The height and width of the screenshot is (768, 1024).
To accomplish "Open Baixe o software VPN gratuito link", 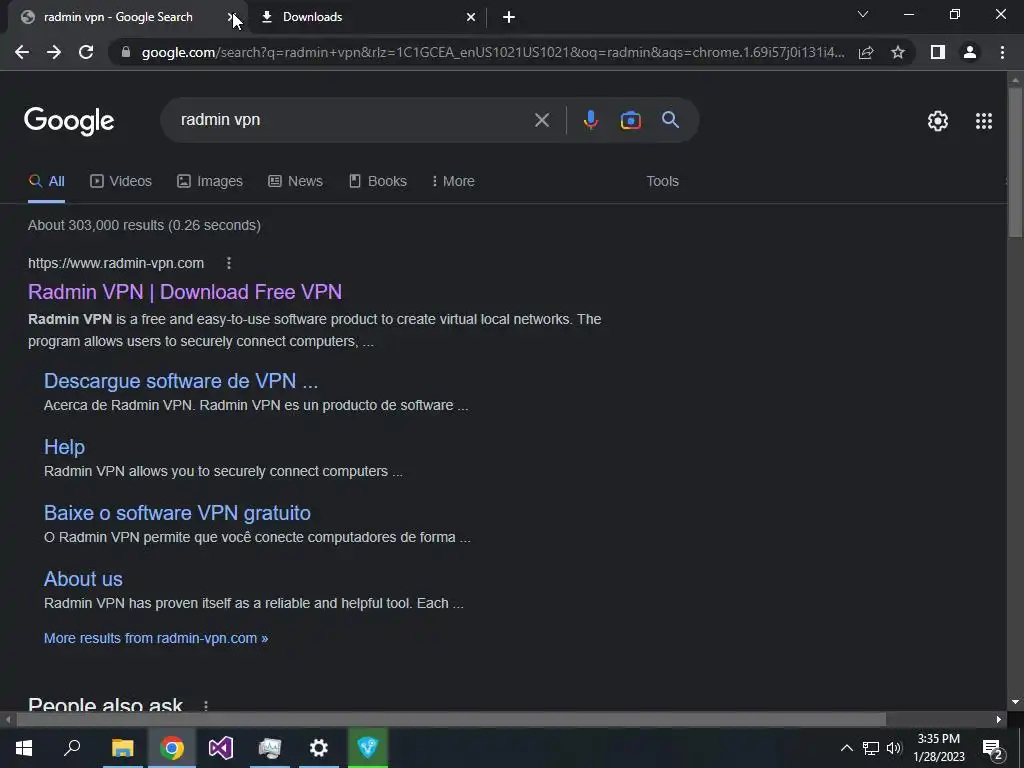I will point(177,513).
